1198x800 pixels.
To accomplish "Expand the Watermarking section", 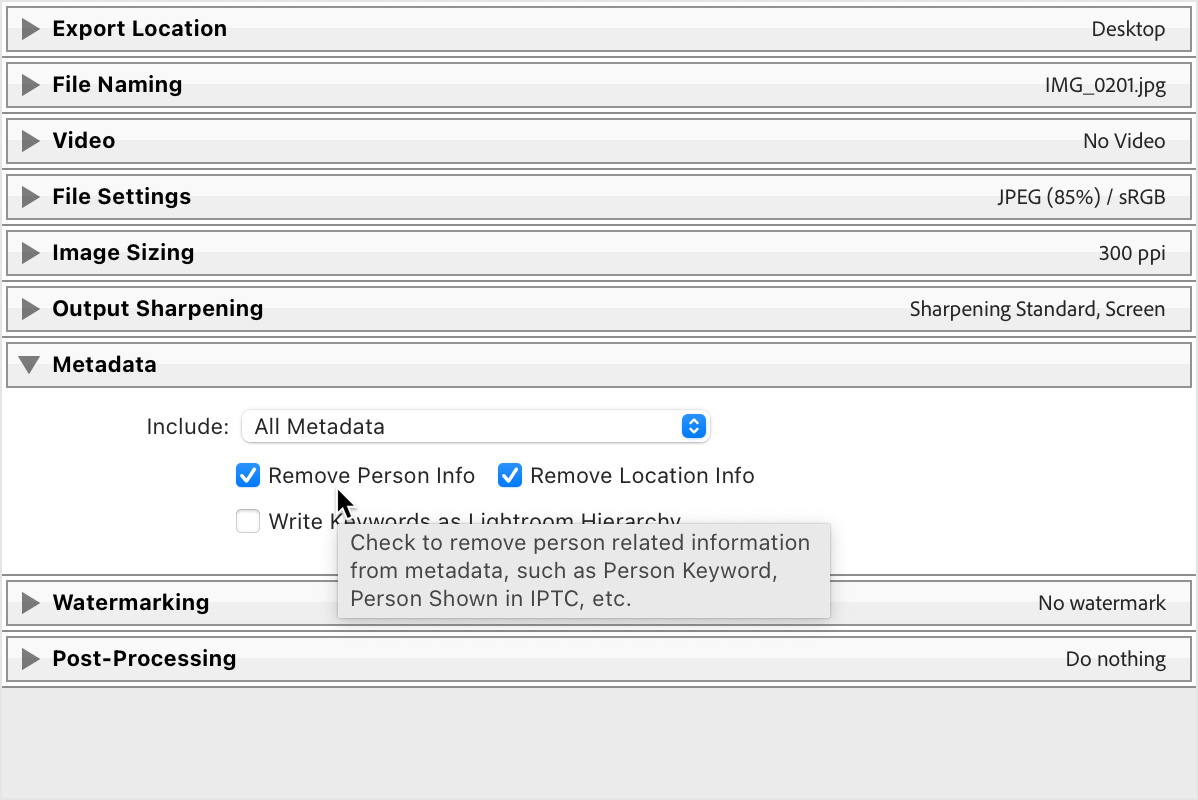I will point(29,602).
